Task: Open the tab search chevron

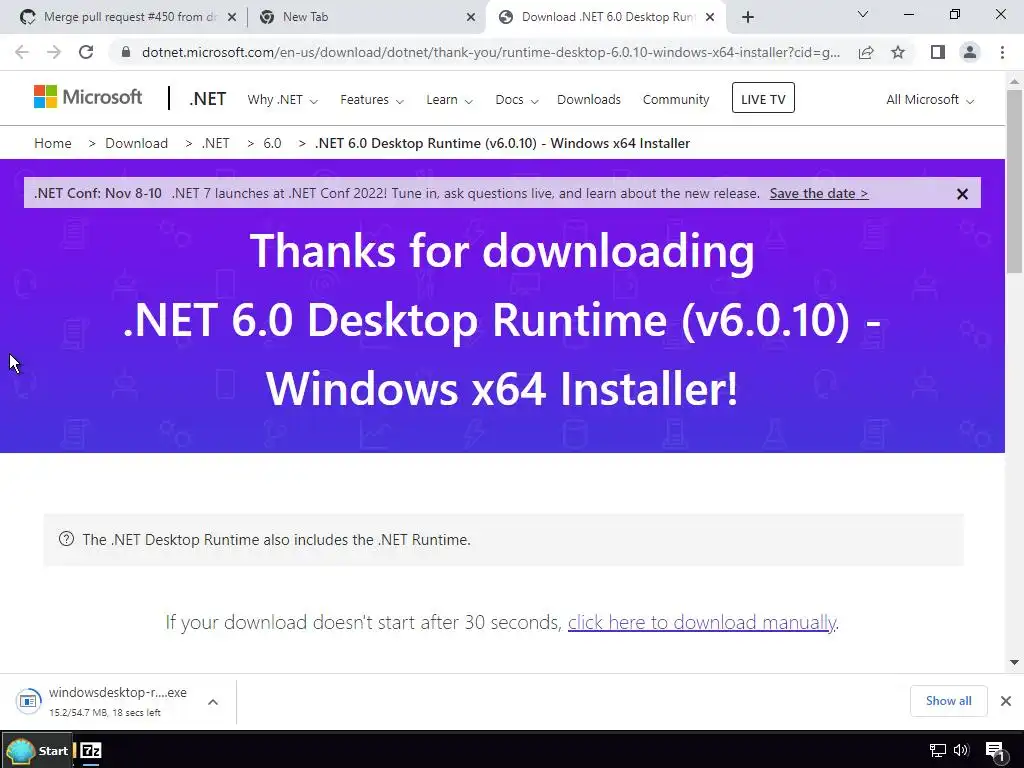Action: 863,14
